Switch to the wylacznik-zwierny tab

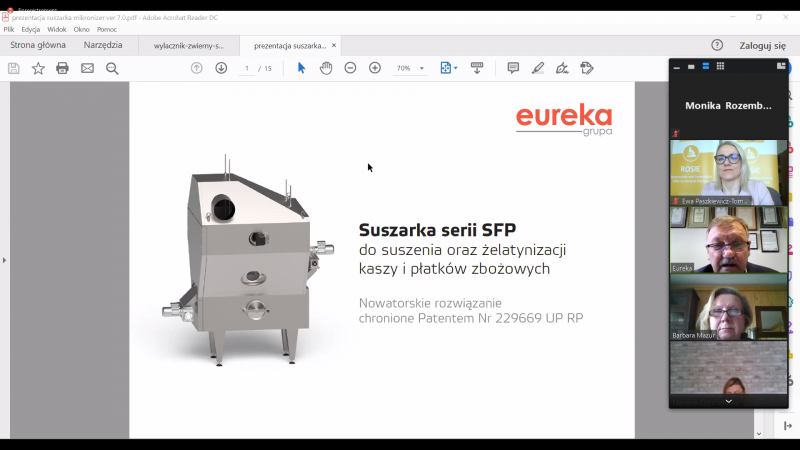[x=188, y=46]
